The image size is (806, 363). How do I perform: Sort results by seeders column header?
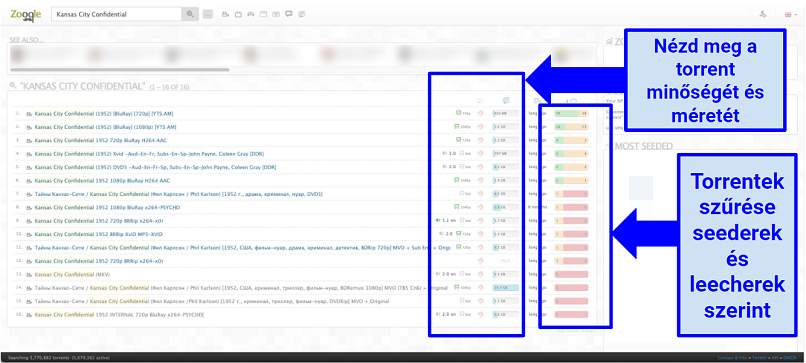click(x=572, y=101)
